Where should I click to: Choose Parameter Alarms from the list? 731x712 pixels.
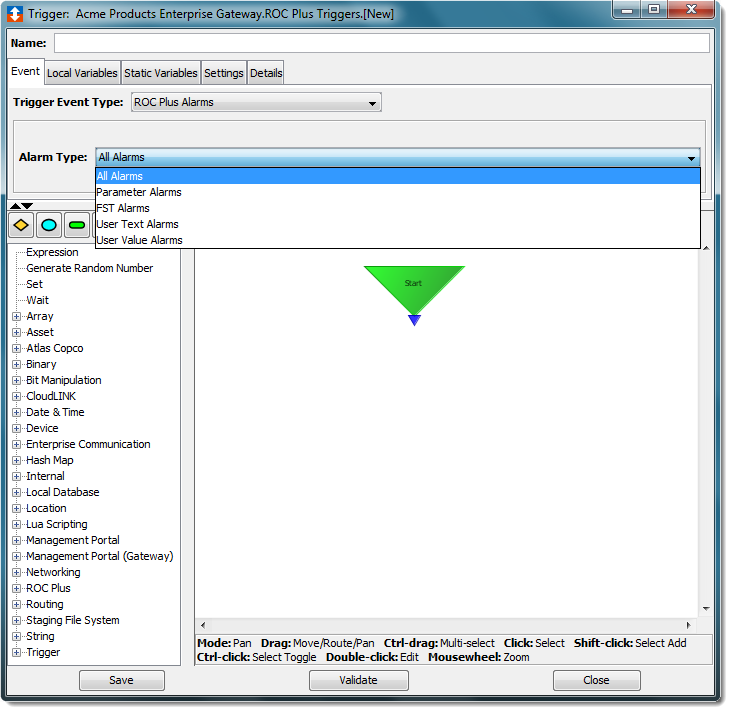(x=139, y=192)
